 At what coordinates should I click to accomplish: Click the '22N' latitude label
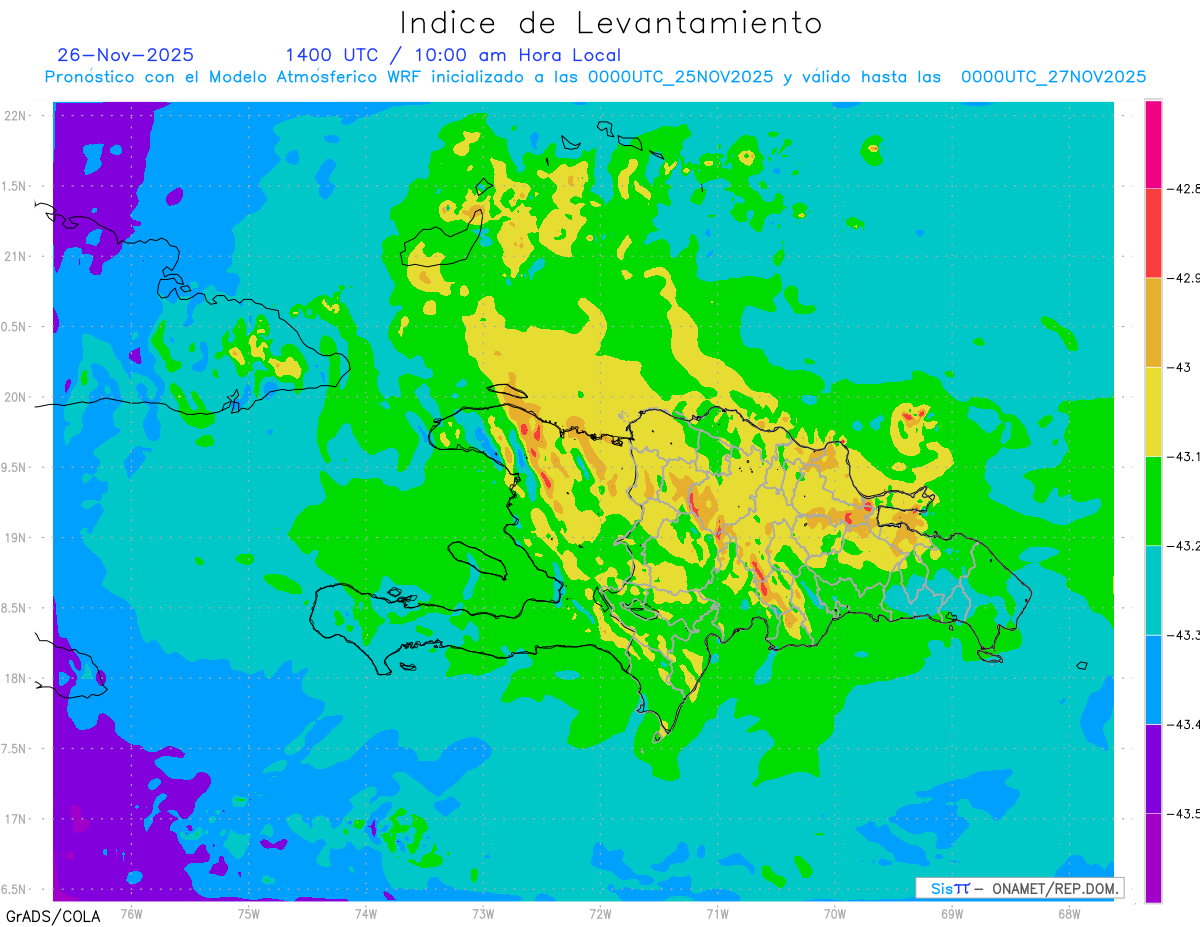(x=17, y=115)
